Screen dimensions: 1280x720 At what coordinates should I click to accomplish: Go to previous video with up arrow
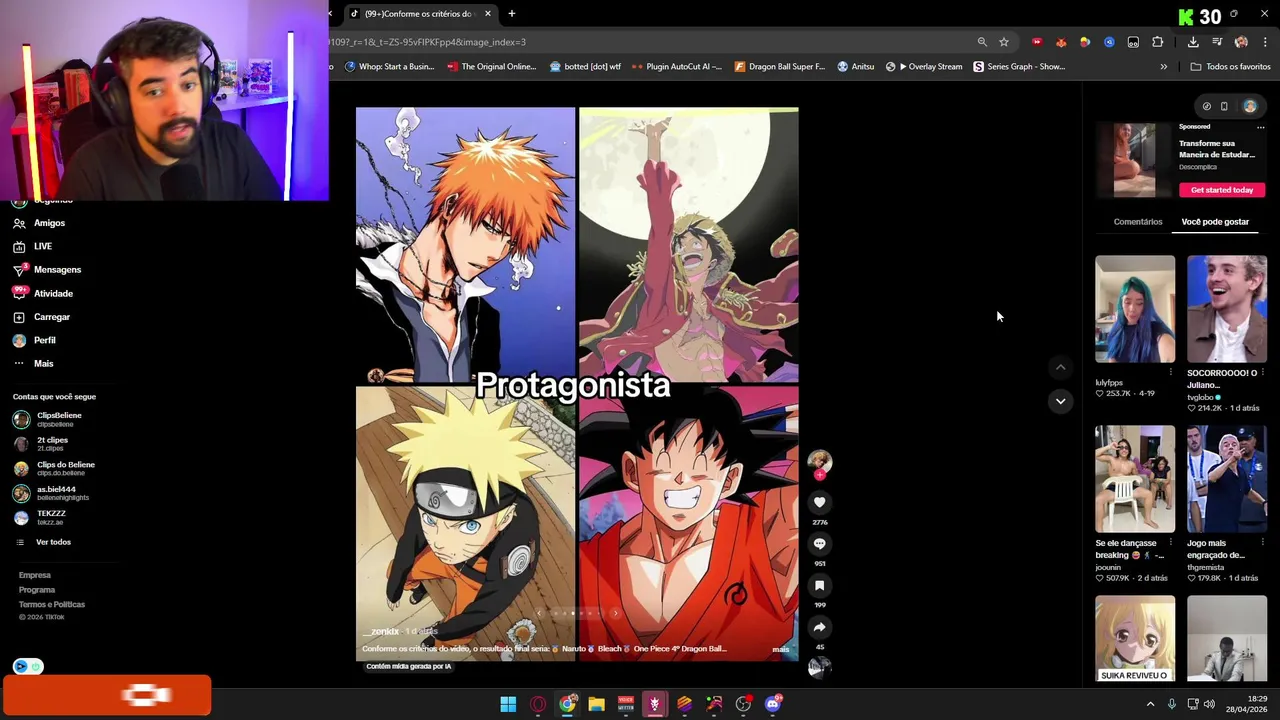tap(1061, 367)
